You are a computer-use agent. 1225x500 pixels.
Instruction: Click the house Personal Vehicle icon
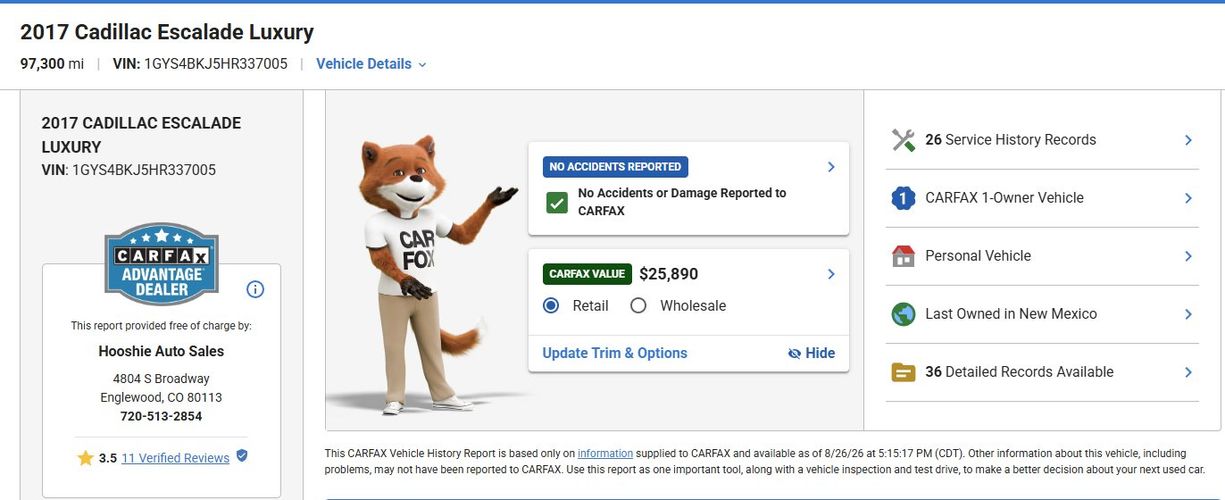tap(903, 256)
